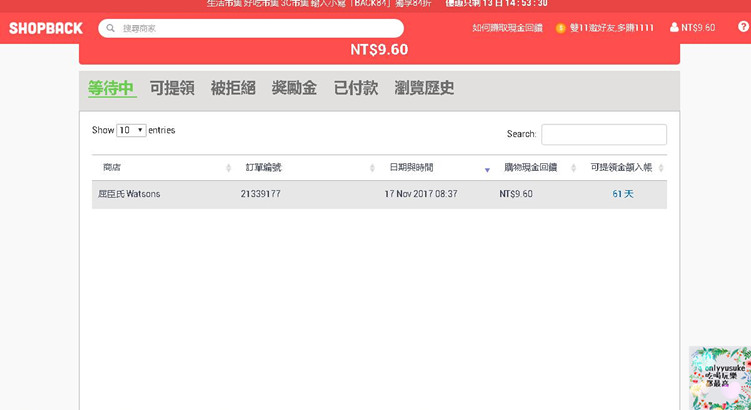Sort by 商店 column arrow icon
Viewport: 751px width, 410px height.
click(228, 168)
